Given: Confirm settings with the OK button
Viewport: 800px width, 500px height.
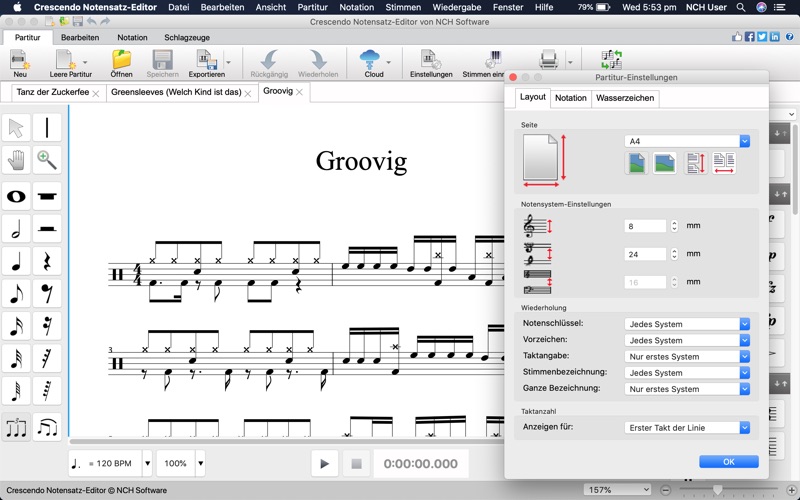Looking at the screenshot, I should pos(729,461).
